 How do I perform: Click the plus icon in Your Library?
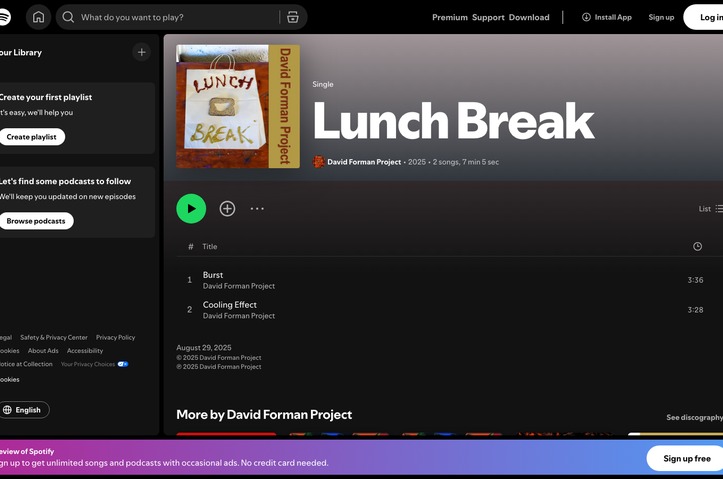click(142, 52)
